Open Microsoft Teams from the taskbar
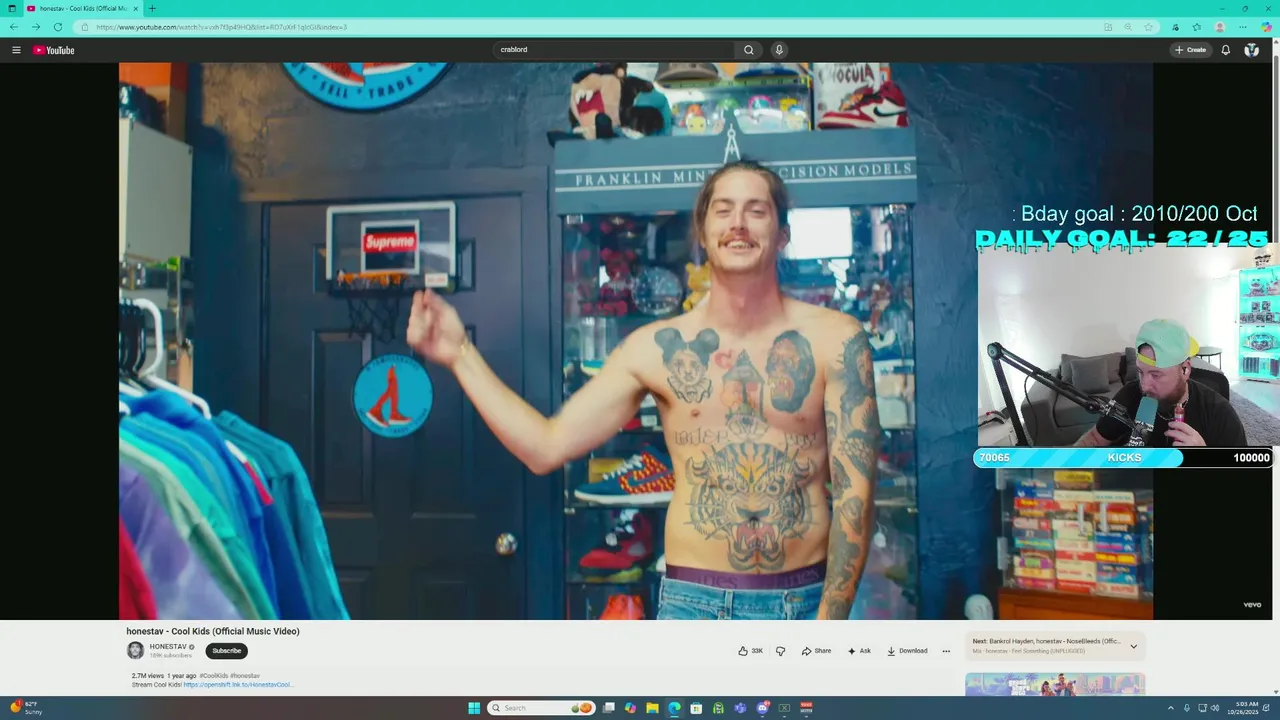This screenshot has width=1280, height=720. (740, 708)
